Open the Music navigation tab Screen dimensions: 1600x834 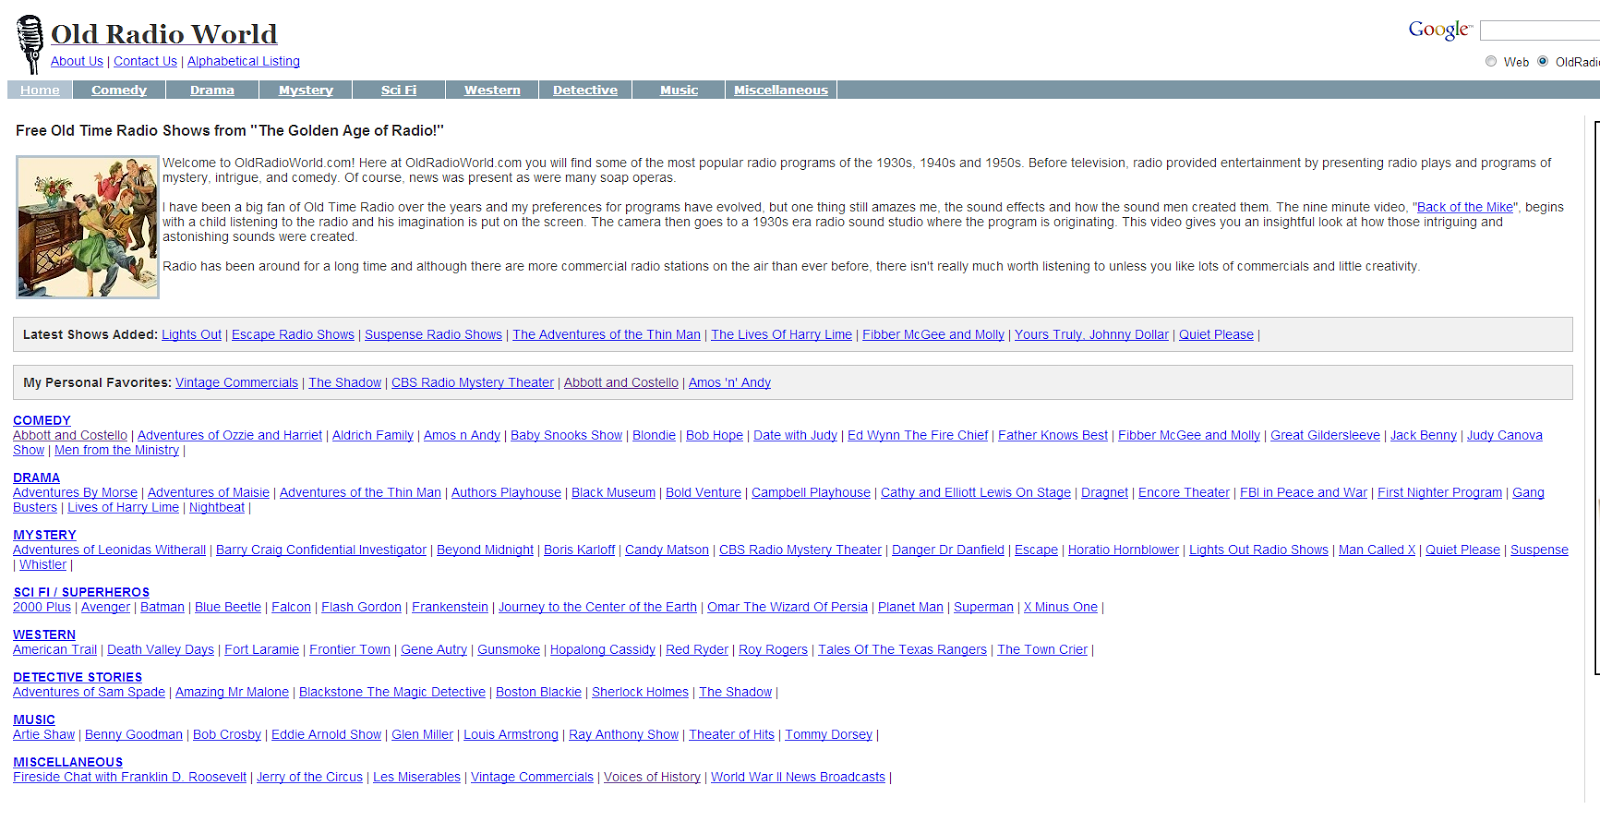679,90
